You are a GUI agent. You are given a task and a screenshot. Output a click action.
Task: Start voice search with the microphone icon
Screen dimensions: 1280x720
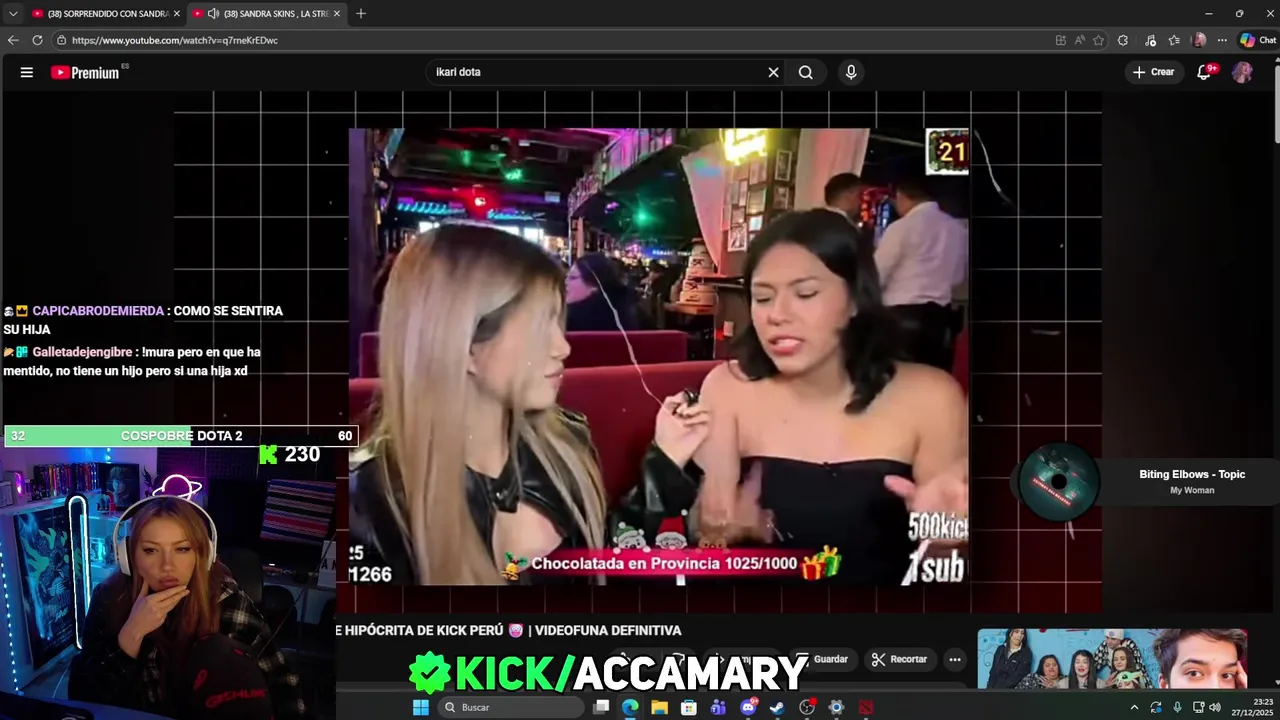click(x=851, y=72)
